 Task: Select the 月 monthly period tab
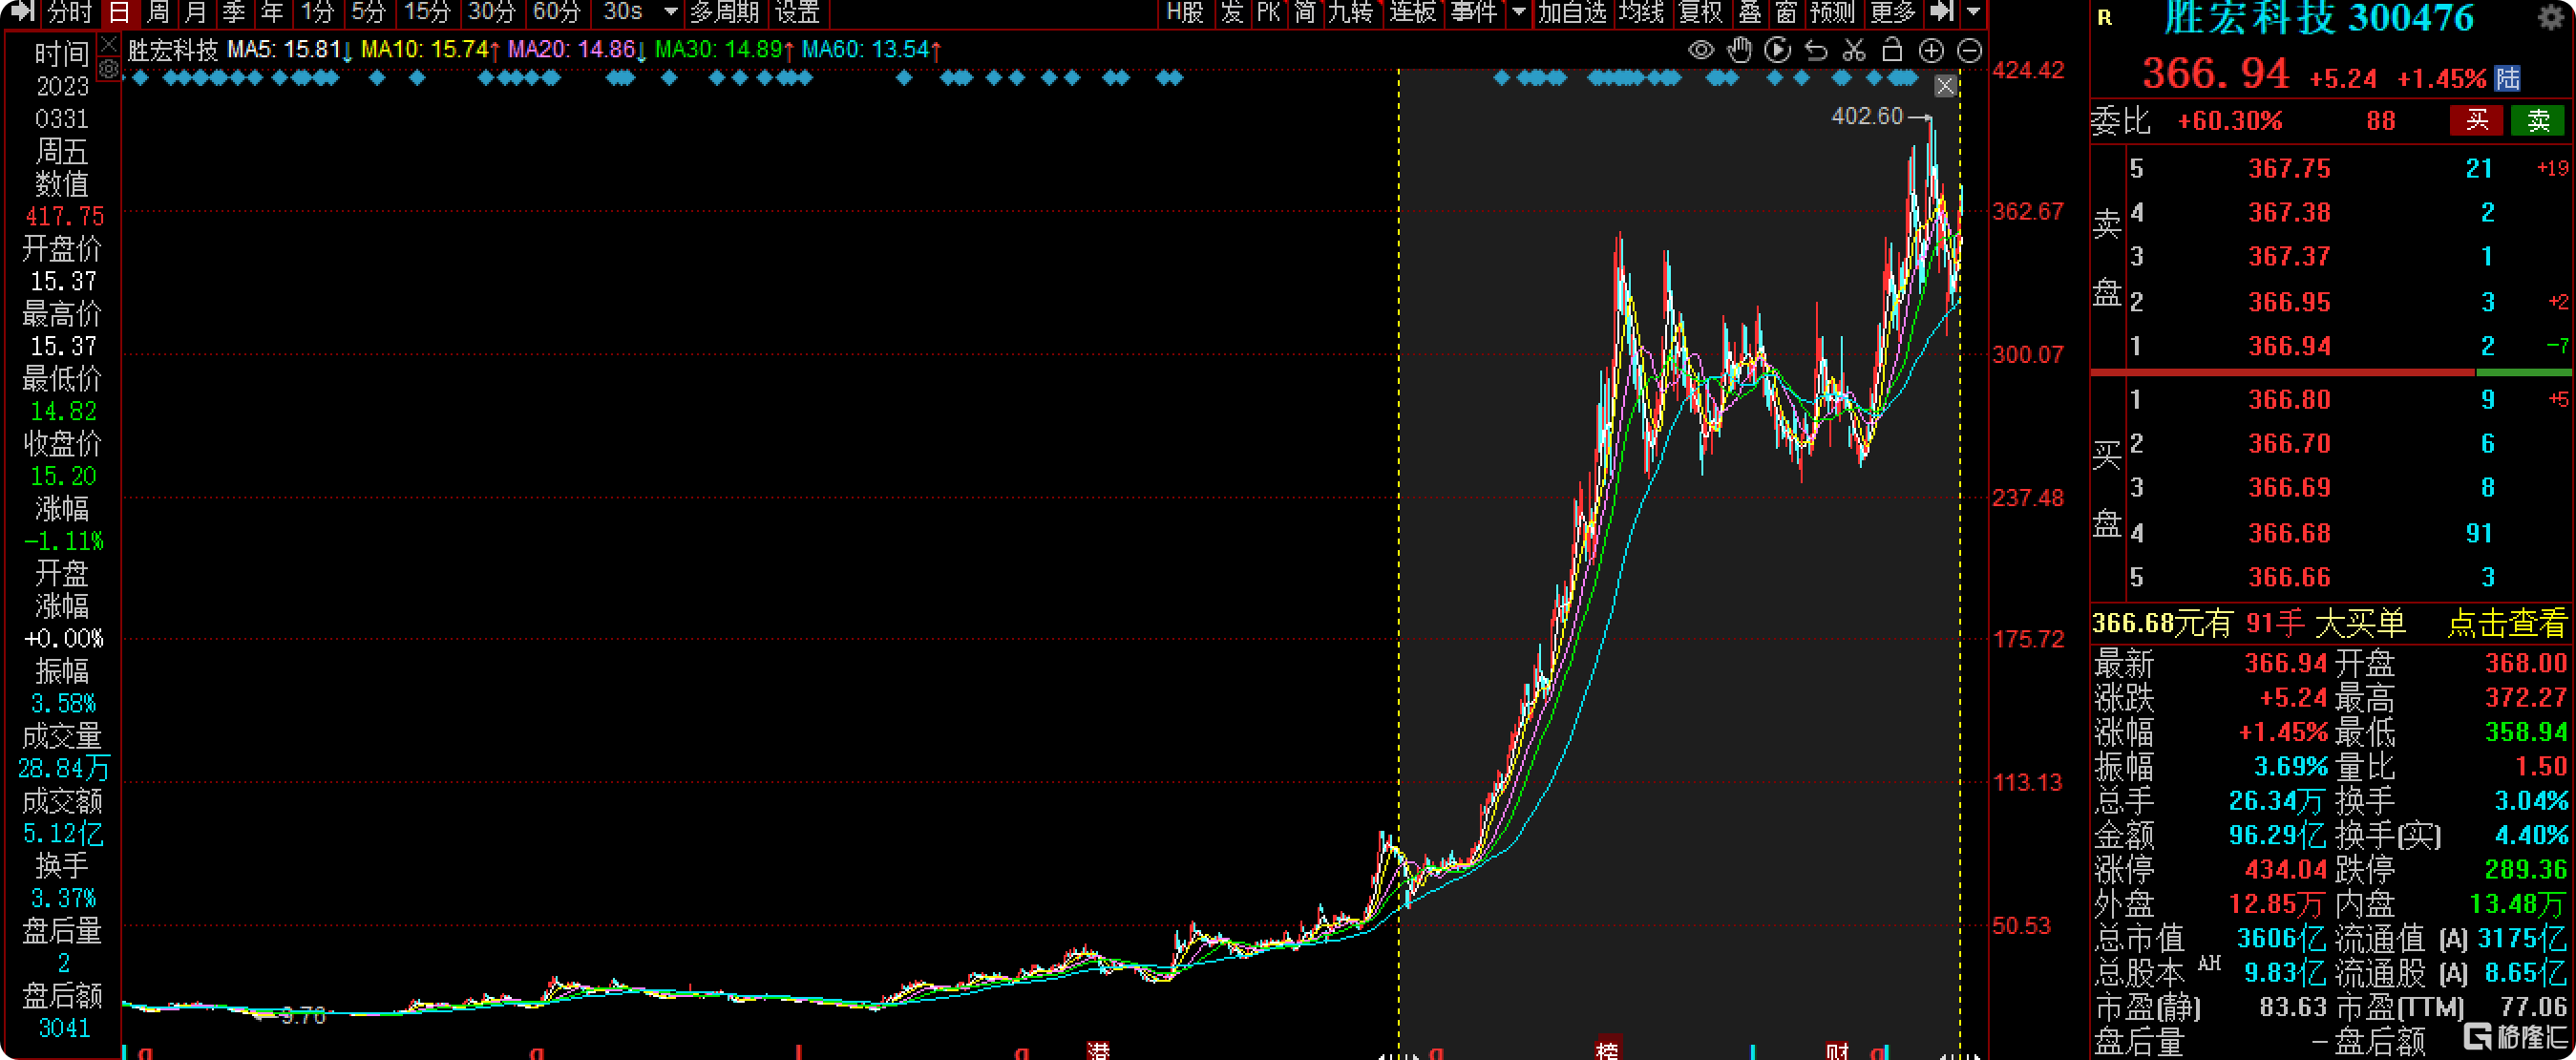(196, 12)
